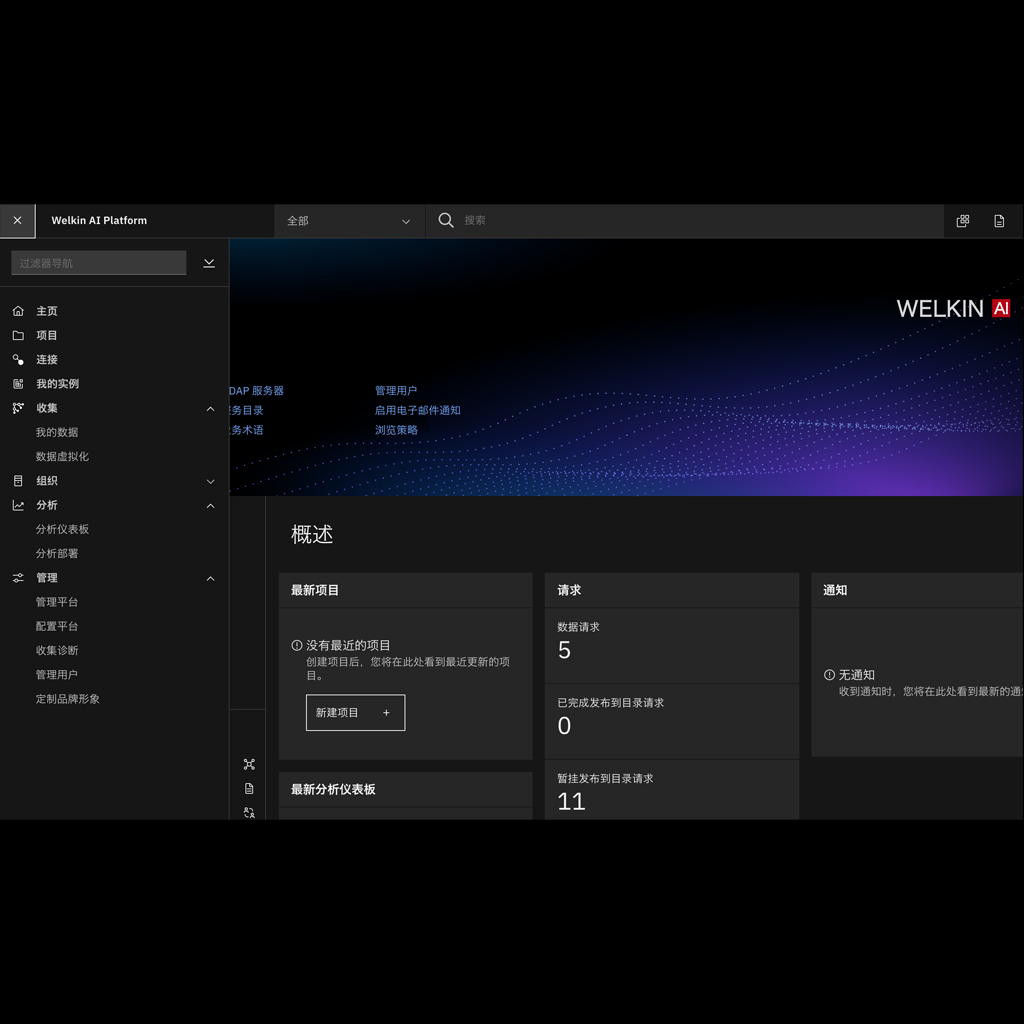
Task: Click the 数据请求 count 5
Action: 564,650
